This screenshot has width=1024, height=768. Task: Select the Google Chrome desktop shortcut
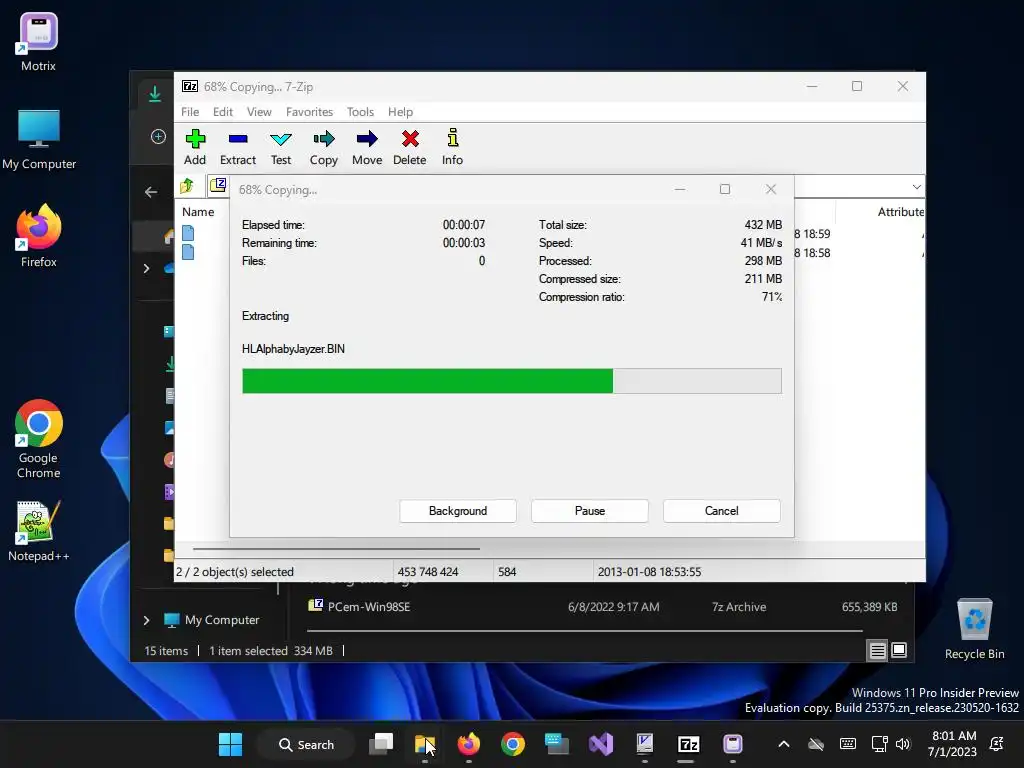(39, 440)
